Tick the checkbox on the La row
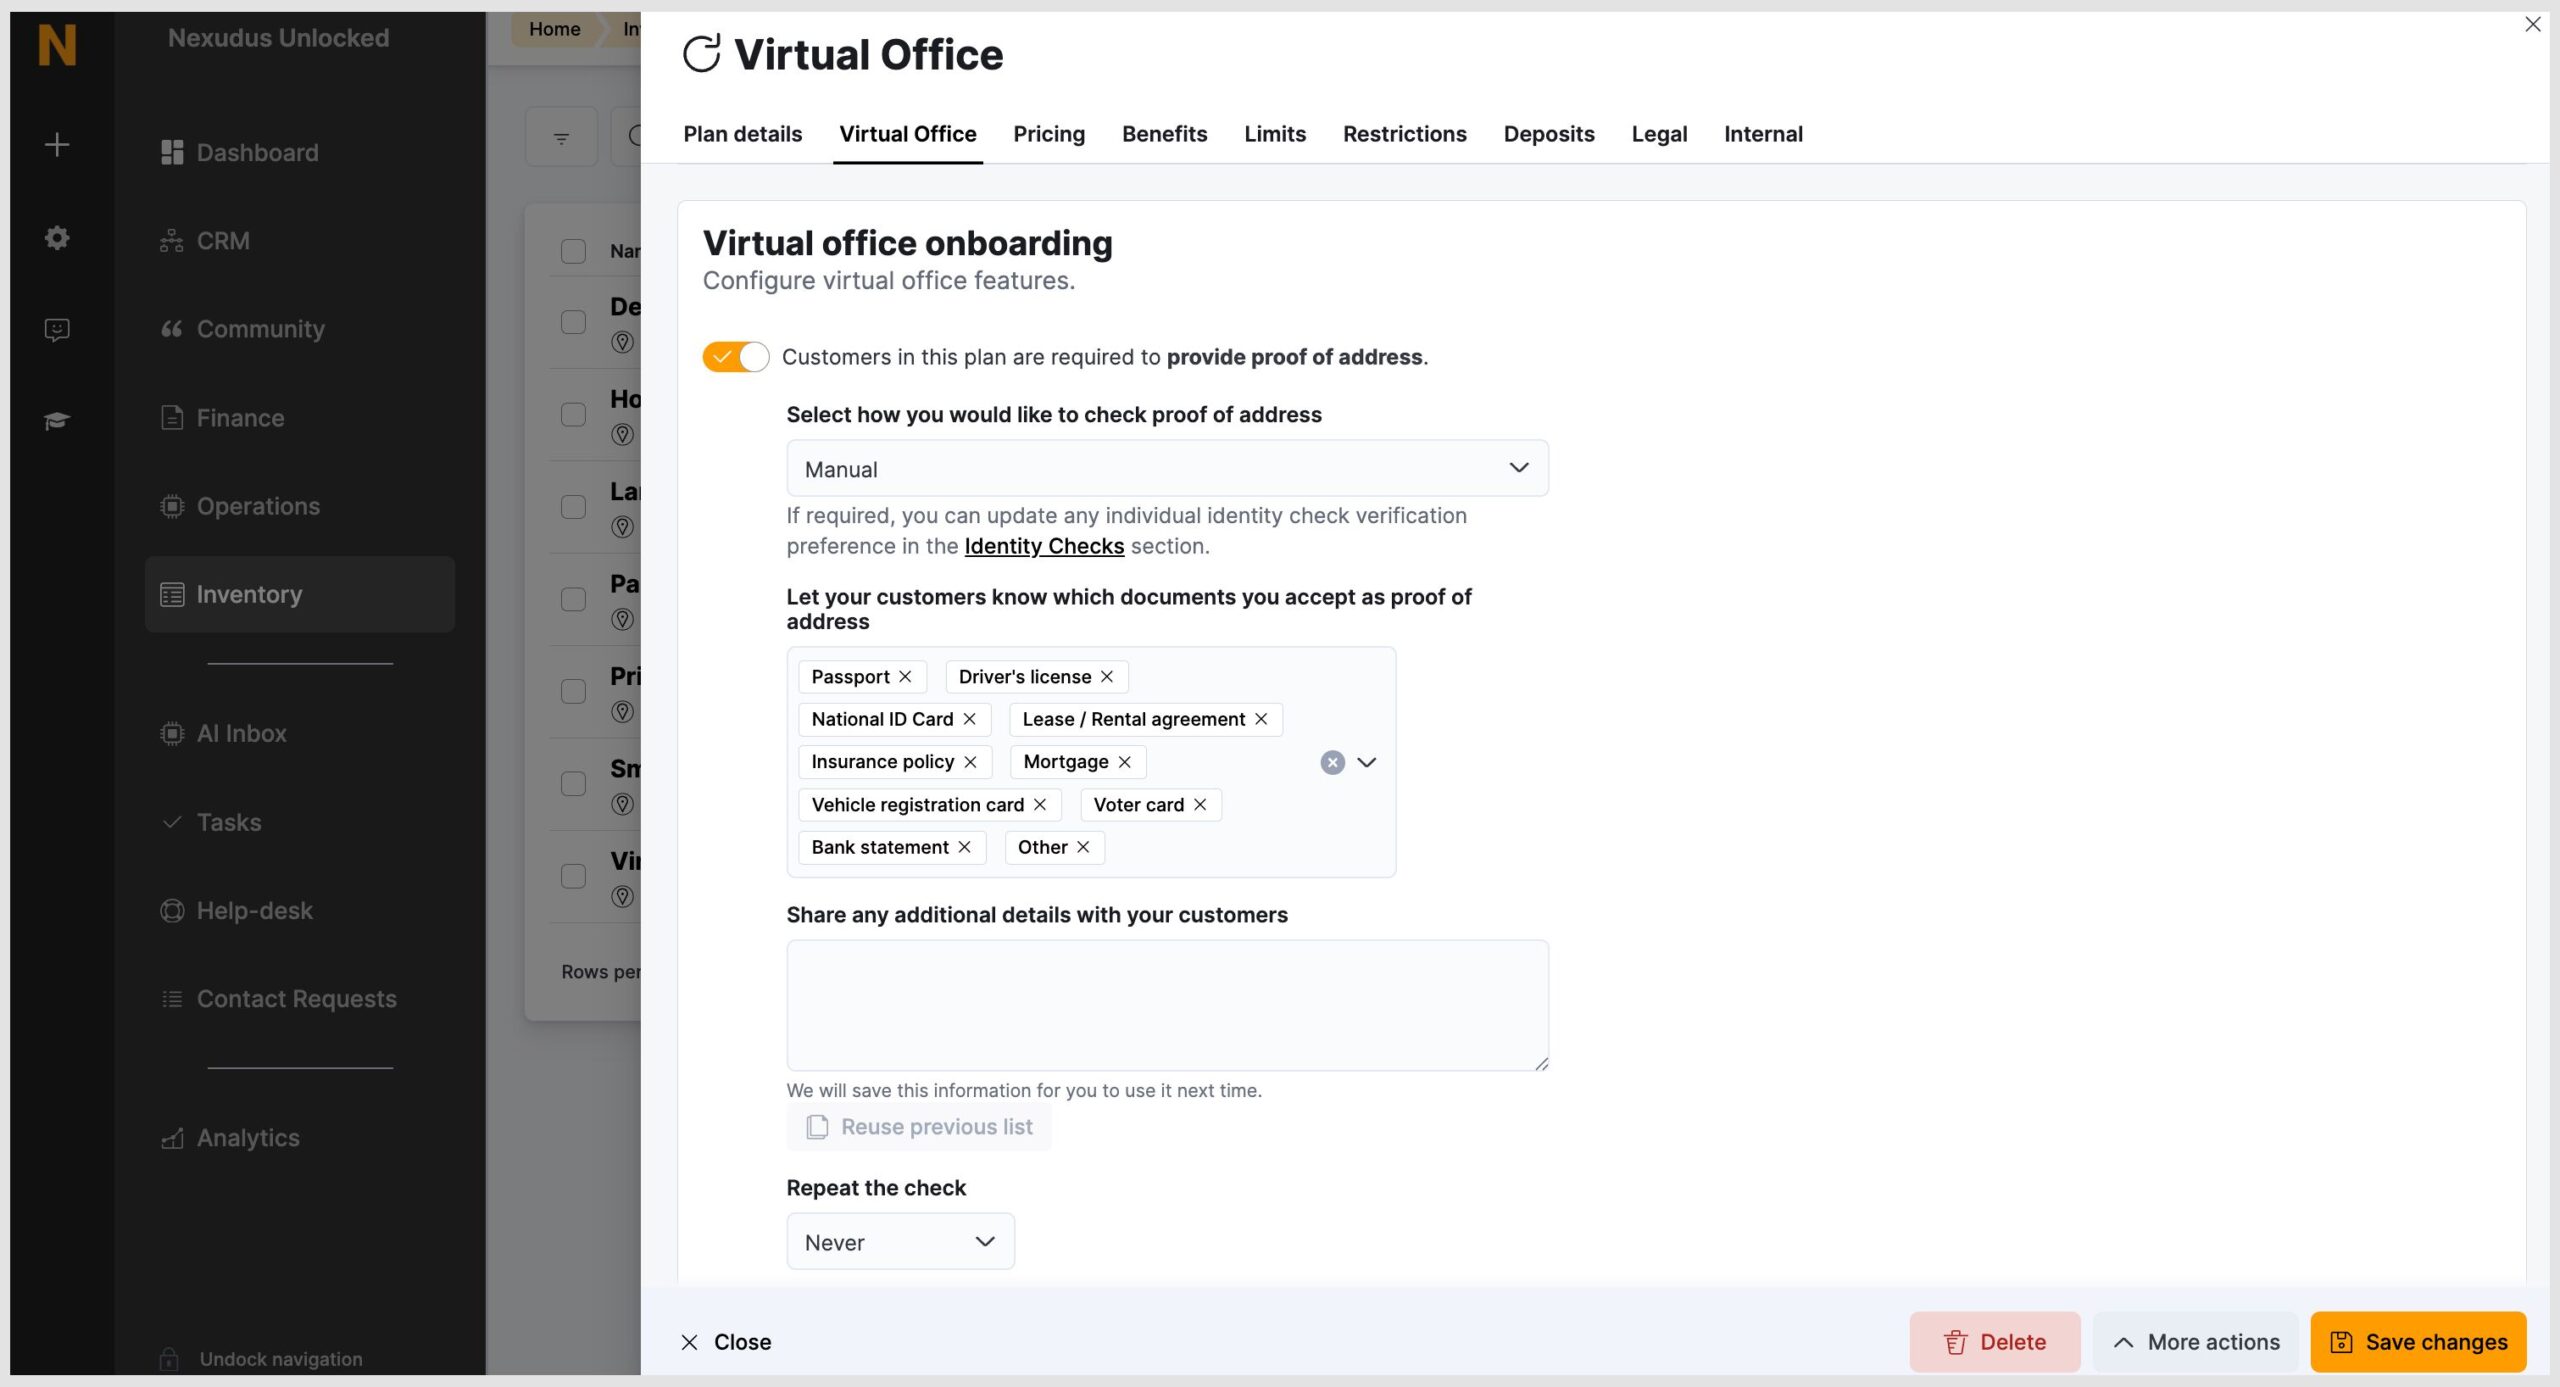 (x=573, y=507)
